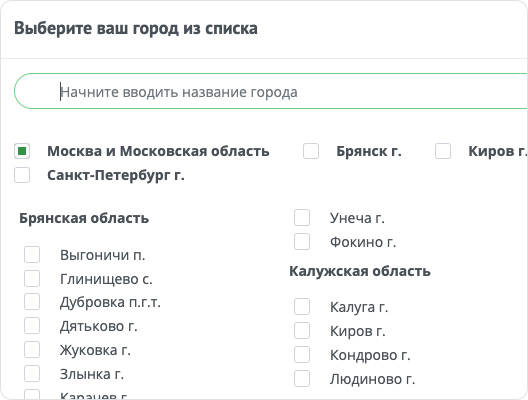Screen dimensions: 528x400
Task: Check the Глинищево с. box
Action: (x=32, y=278)
